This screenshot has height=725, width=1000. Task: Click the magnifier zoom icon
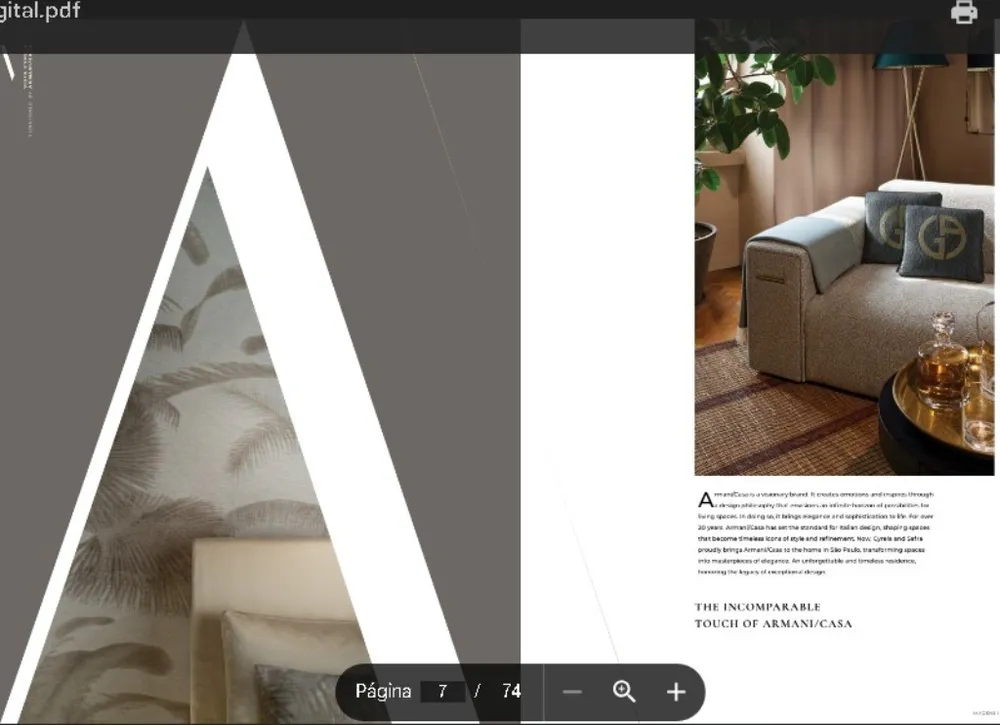pyautogui.click(x=624, y=691)
